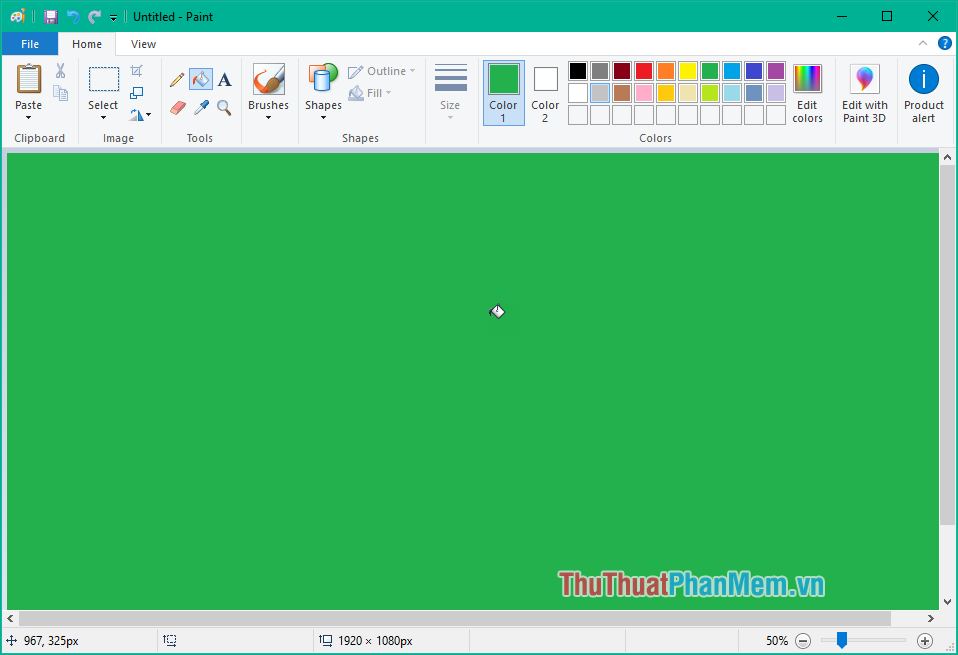Select the Fill with color tool

click(200, 79)
